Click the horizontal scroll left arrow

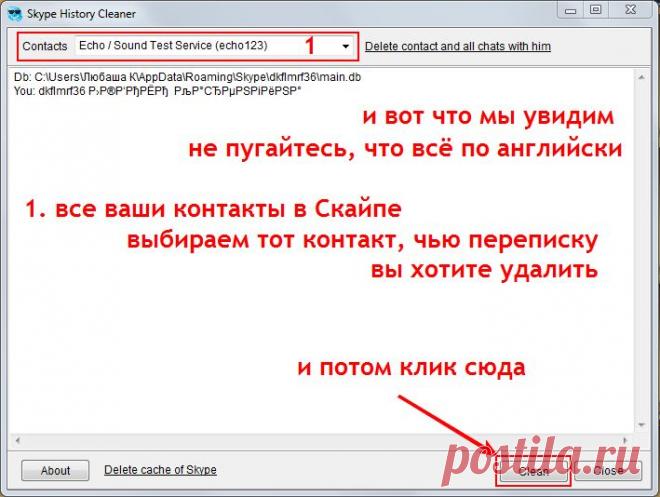point(17,440)
